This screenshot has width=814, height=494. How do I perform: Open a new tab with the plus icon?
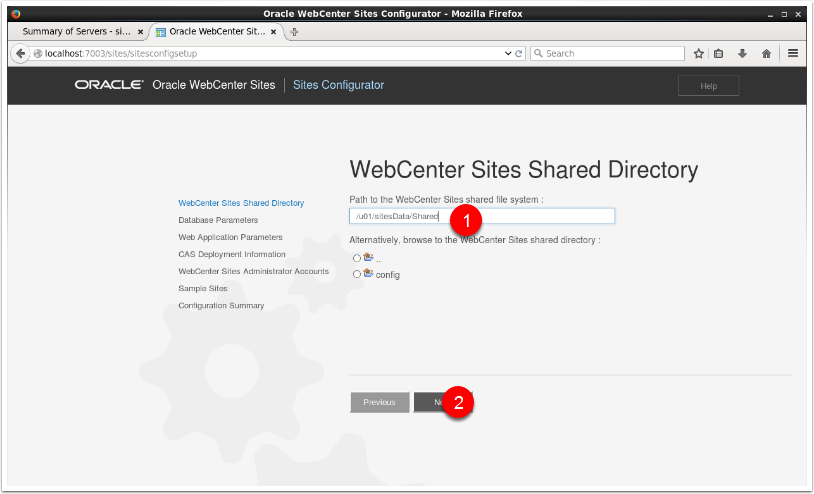click(x=293, y=32)
